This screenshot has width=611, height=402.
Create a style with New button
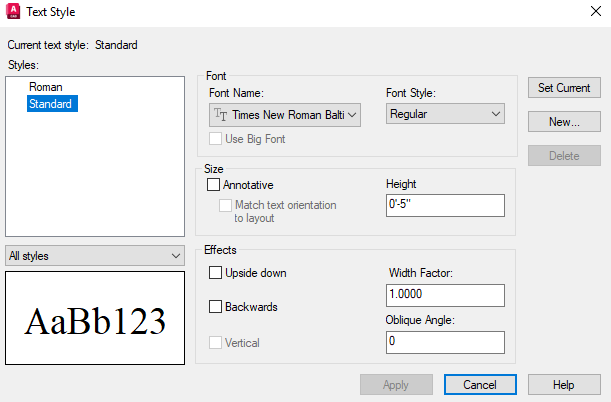click(x=564, y=122)
